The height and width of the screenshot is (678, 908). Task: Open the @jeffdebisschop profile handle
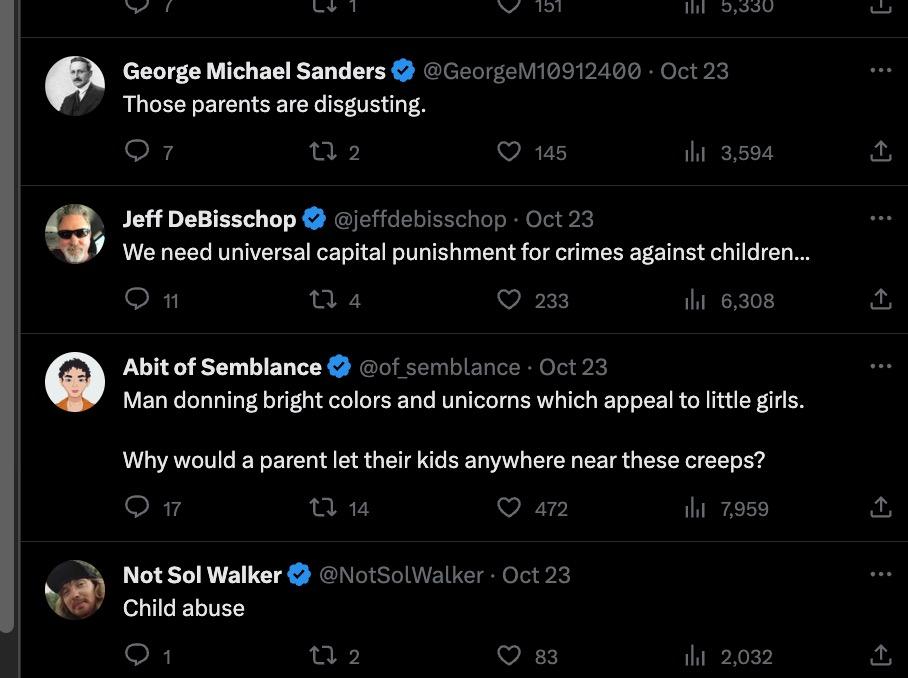(419, 219)
